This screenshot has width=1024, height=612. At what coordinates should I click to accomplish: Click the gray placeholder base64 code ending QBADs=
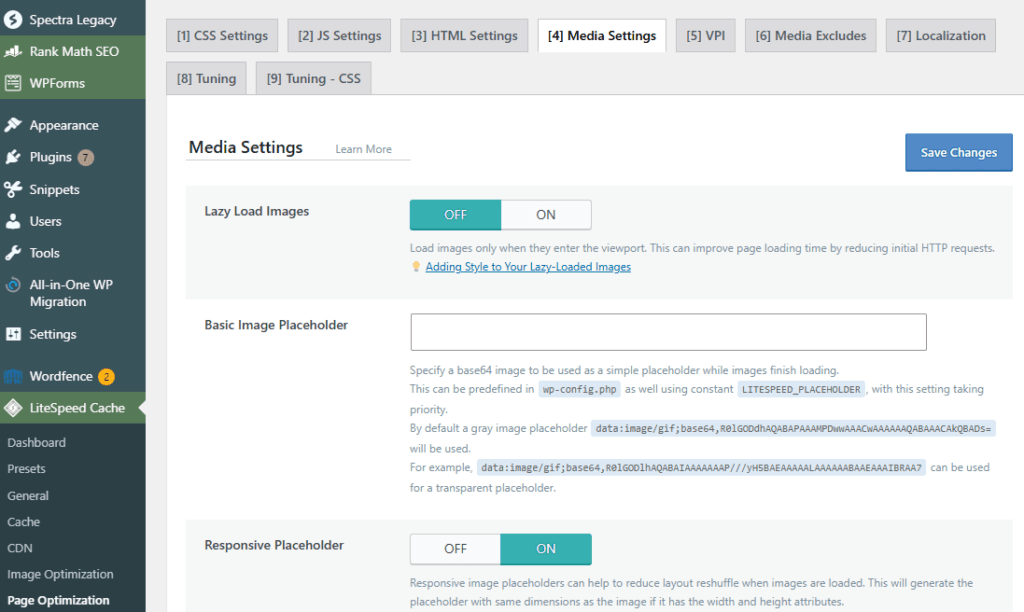(793, 428)
